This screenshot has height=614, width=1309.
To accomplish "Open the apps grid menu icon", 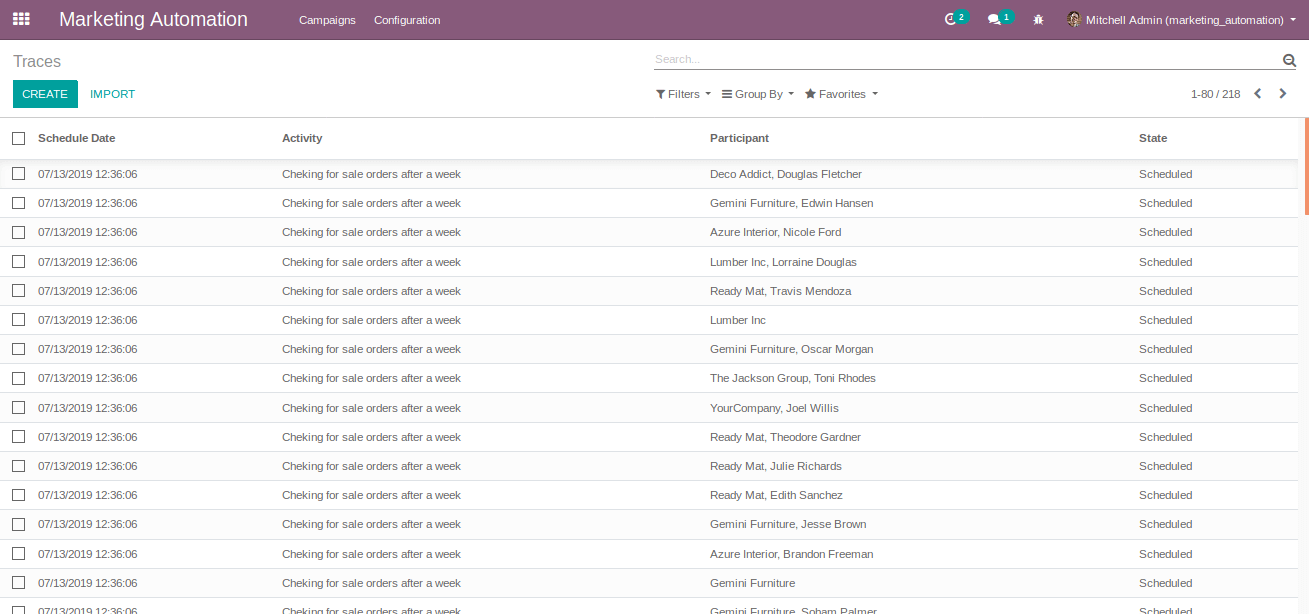I will point(21,19).
